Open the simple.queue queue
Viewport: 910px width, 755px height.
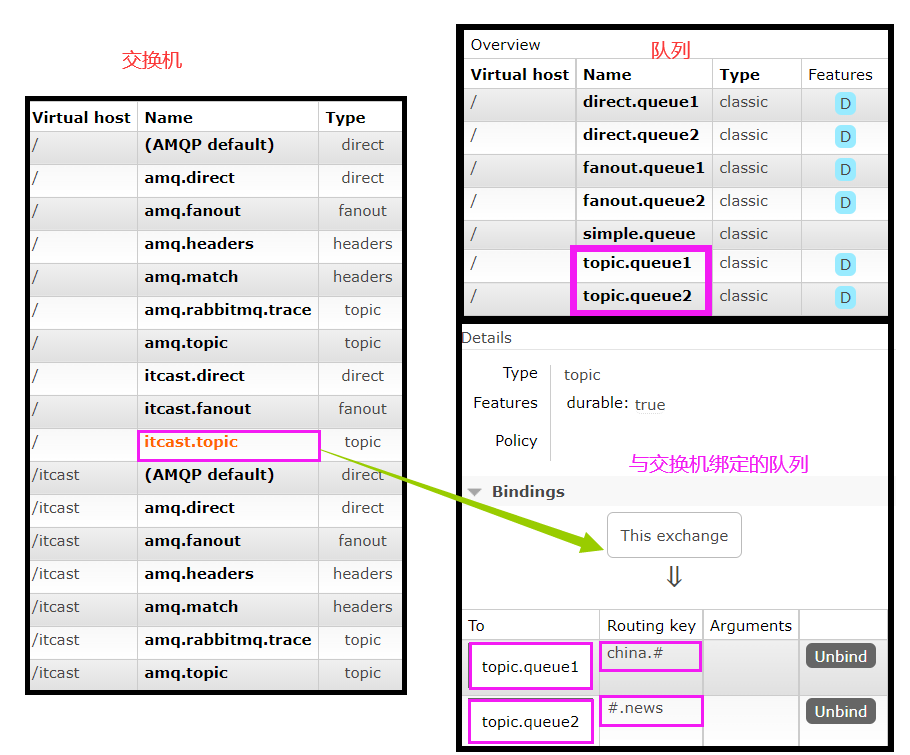[x=639, y=234]
